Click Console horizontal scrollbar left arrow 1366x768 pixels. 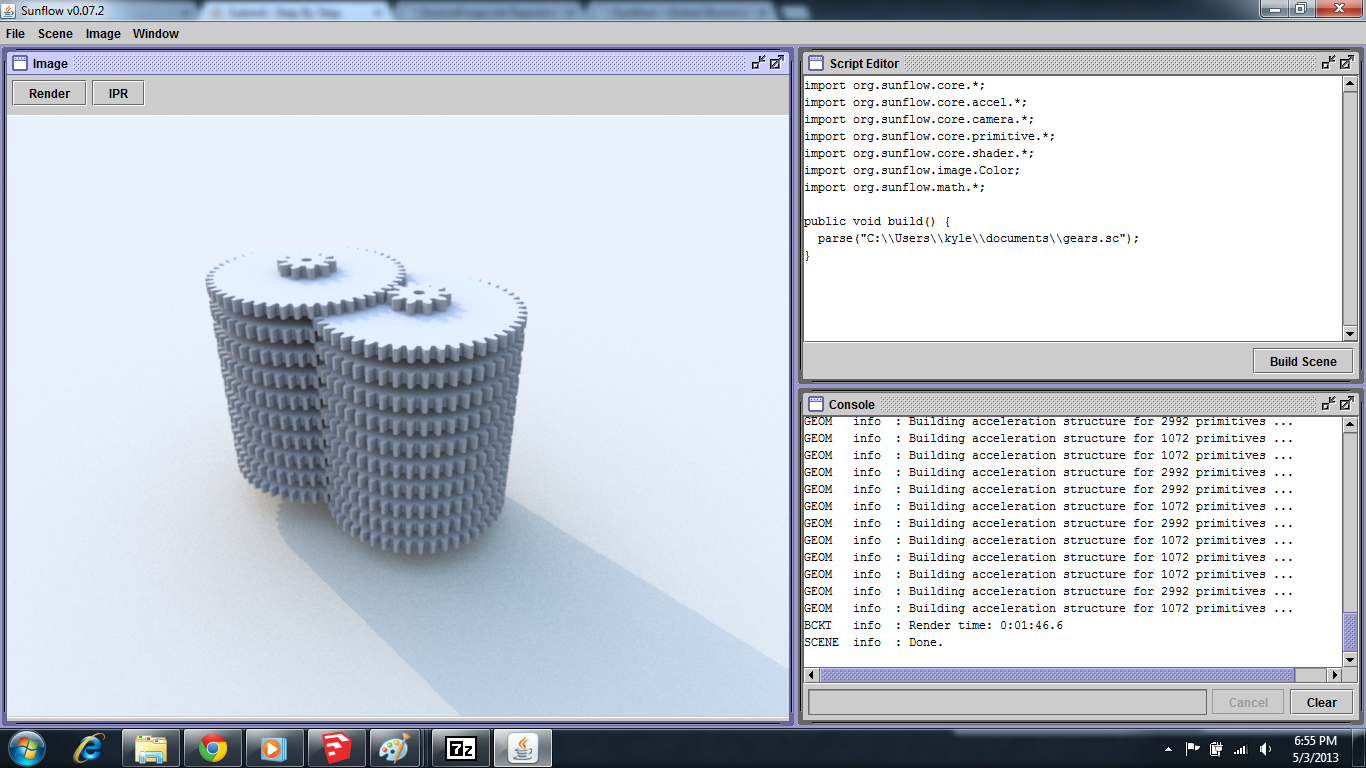tap(811, 675)
